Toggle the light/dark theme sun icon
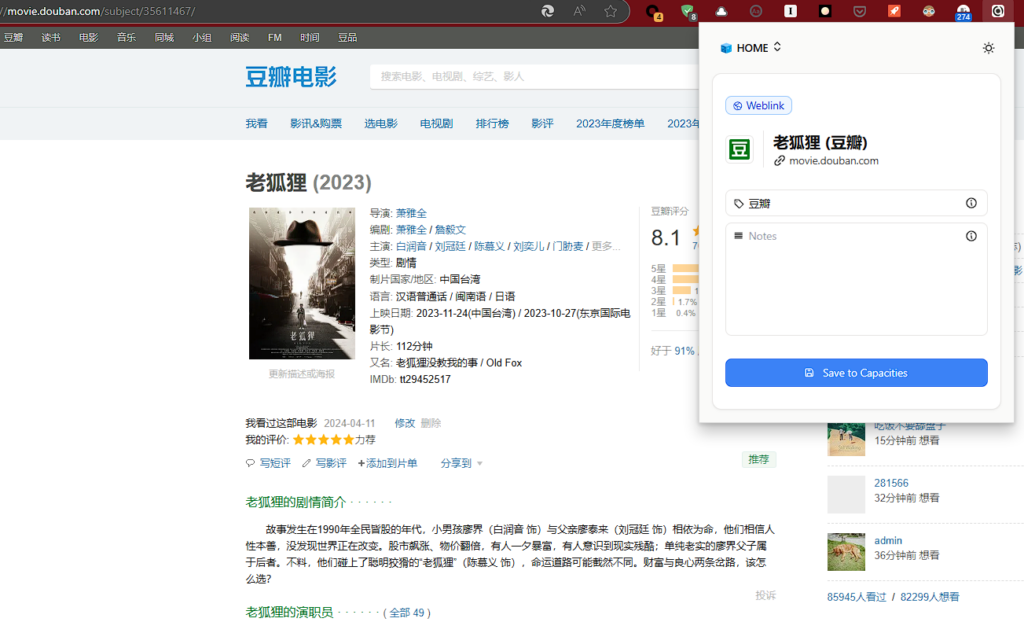This screenshot has width=1024, height=622. coord(988,48)
